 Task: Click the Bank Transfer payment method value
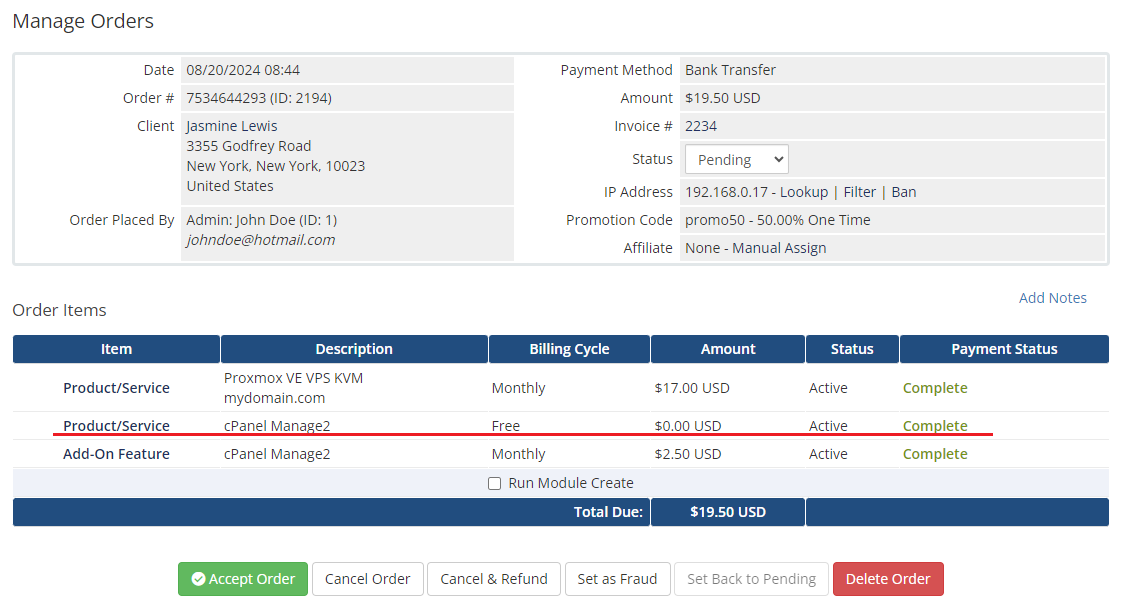(x=731, y=70)
